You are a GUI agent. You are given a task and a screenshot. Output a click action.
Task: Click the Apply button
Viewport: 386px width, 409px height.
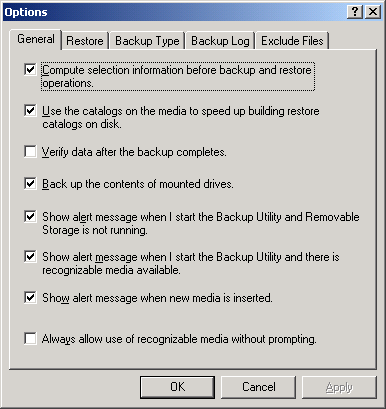coord(339,387)
